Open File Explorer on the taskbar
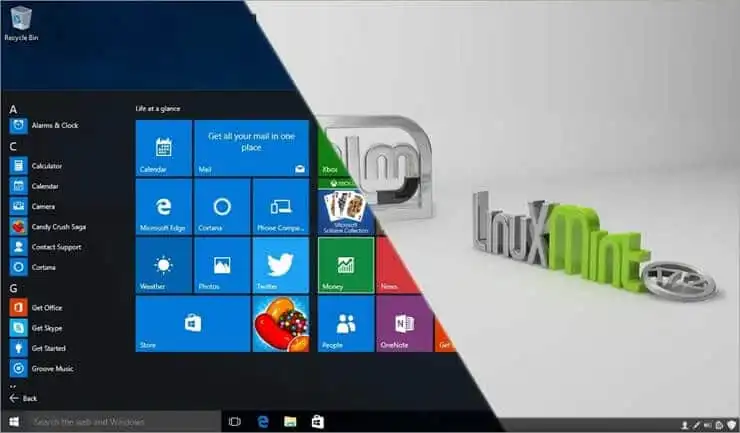This screenshot has height=433, width=740. click(290, 422)
